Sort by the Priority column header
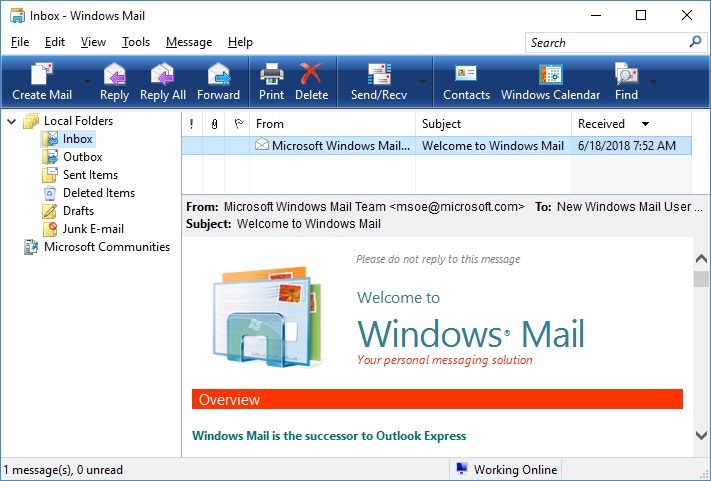The height and width of the screenshot is (481, 711). pyautogui.click(x=192, y=124)
